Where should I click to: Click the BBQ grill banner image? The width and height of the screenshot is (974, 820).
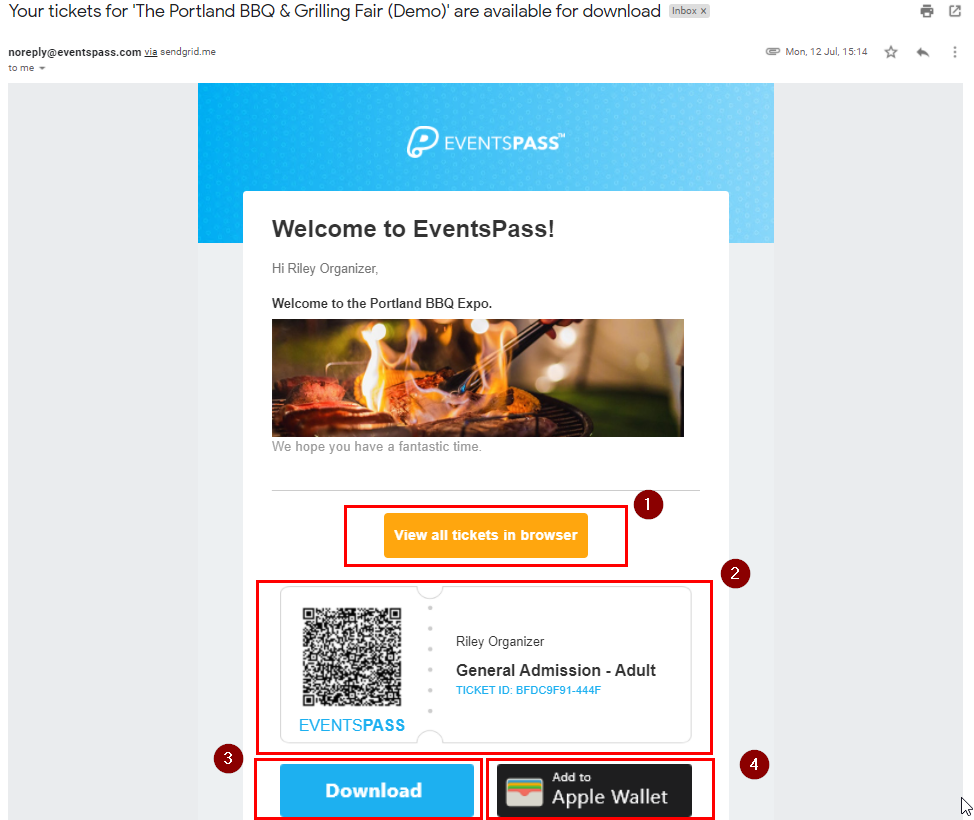478,378
